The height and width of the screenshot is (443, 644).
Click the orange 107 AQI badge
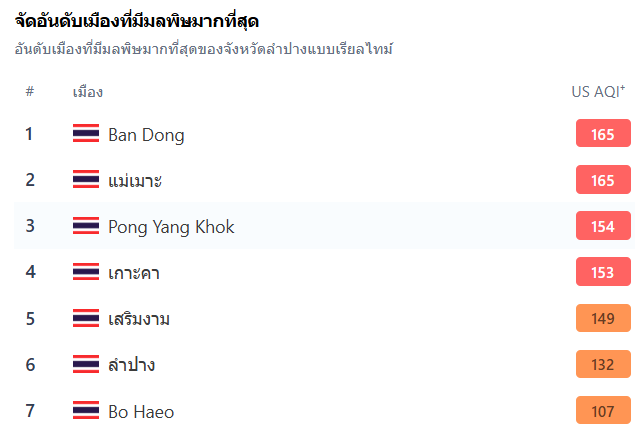(x=603, y=410)
